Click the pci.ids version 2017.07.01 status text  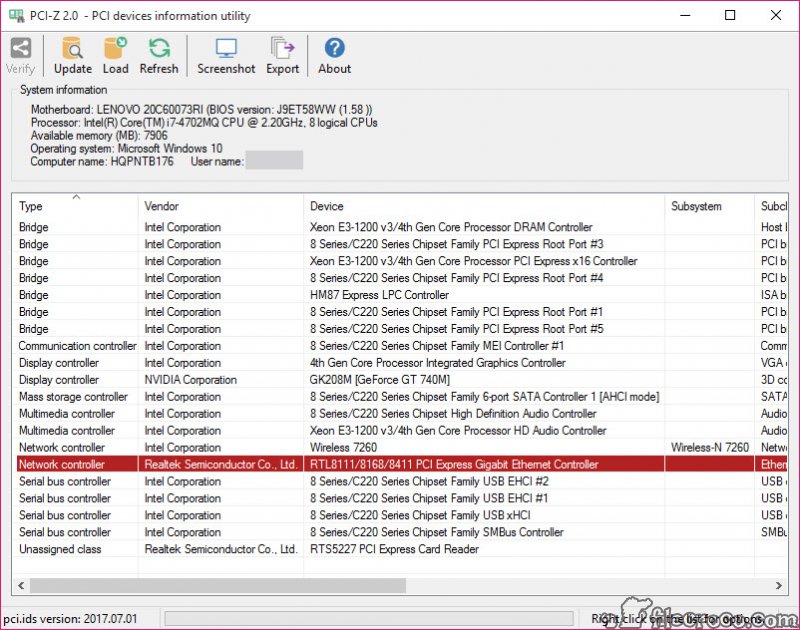[x=70, y=619]
